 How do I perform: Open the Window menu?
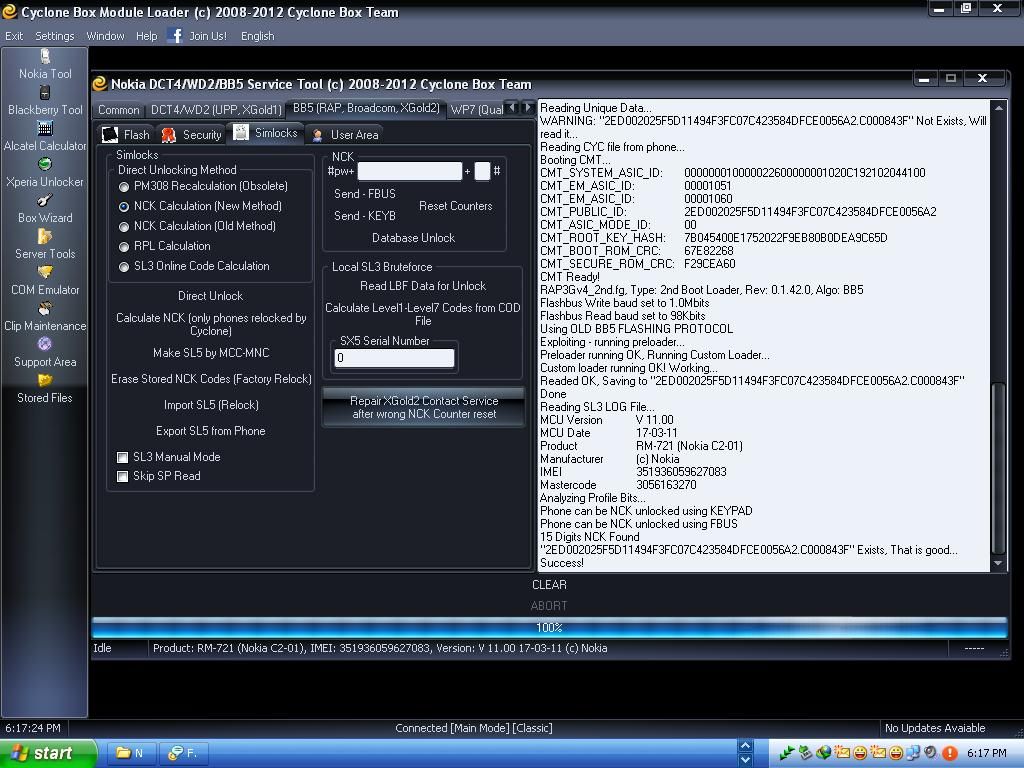(x=105, y=36)
